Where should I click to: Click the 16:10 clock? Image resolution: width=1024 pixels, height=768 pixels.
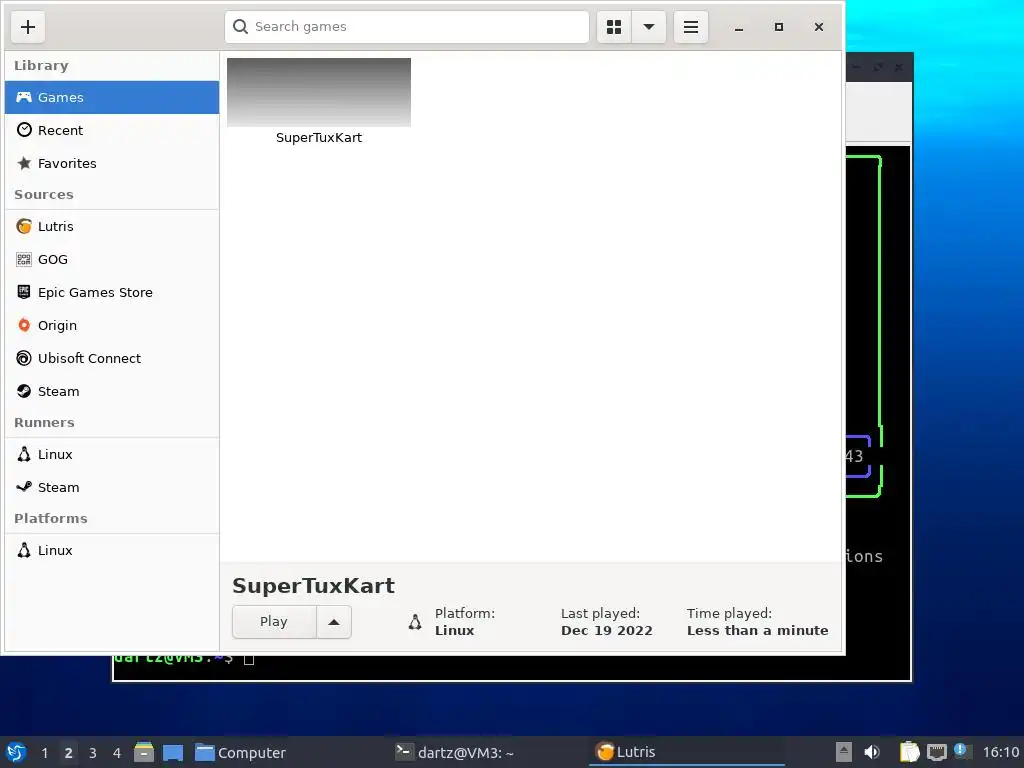pyautogui.click(x=1000, y=753)
